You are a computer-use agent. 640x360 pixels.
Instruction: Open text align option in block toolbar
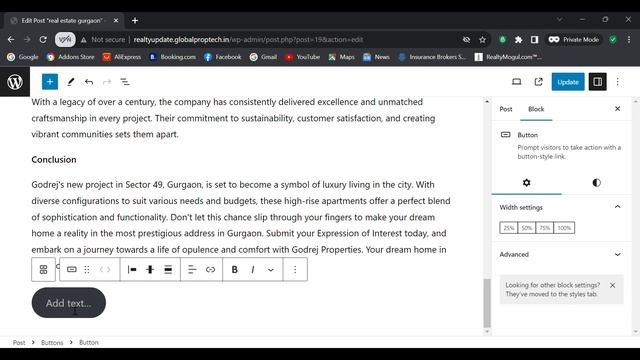tap(192, 269)
